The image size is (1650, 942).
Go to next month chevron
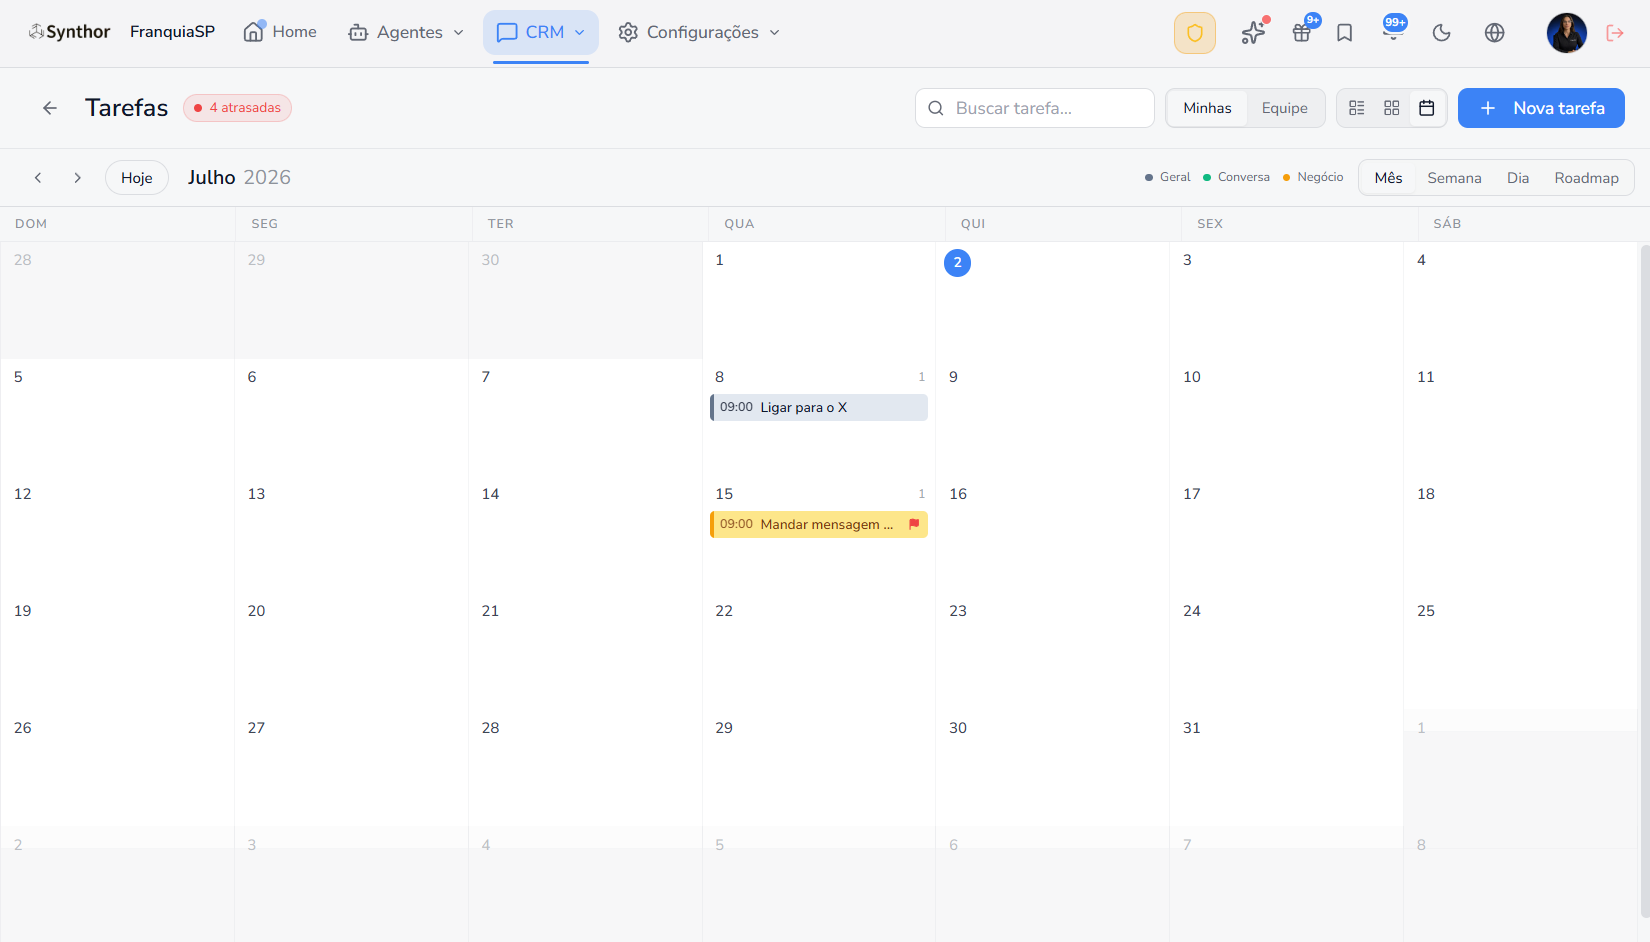pyautogui.click(x=77, y=178)
